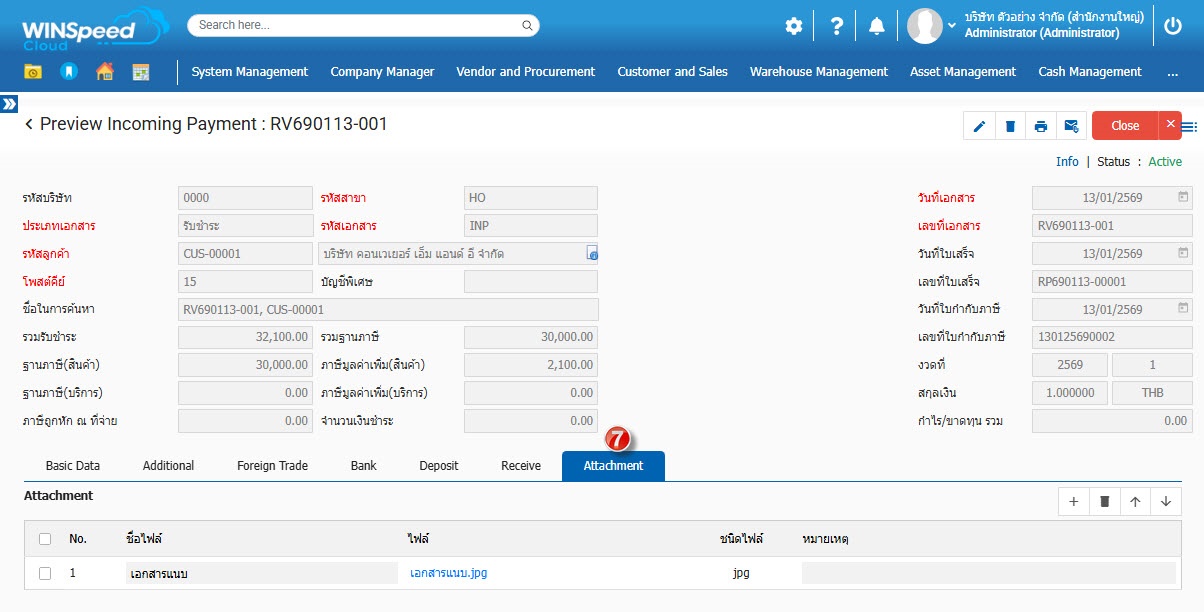Expand the left sidebar with double chevron
This screenshot has height=612, width=1204.
pyautogui.click(x=9, y=104)
